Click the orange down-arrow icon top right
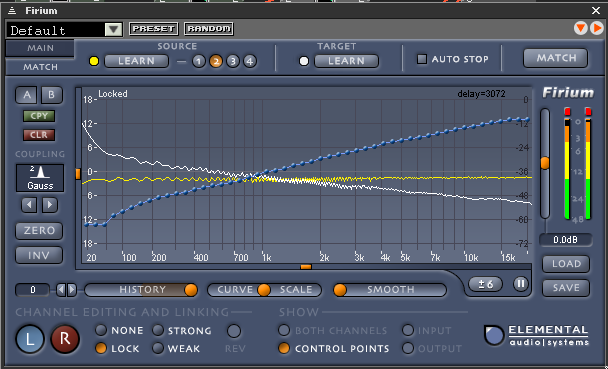The image size is (608, 369). (580, 28)
